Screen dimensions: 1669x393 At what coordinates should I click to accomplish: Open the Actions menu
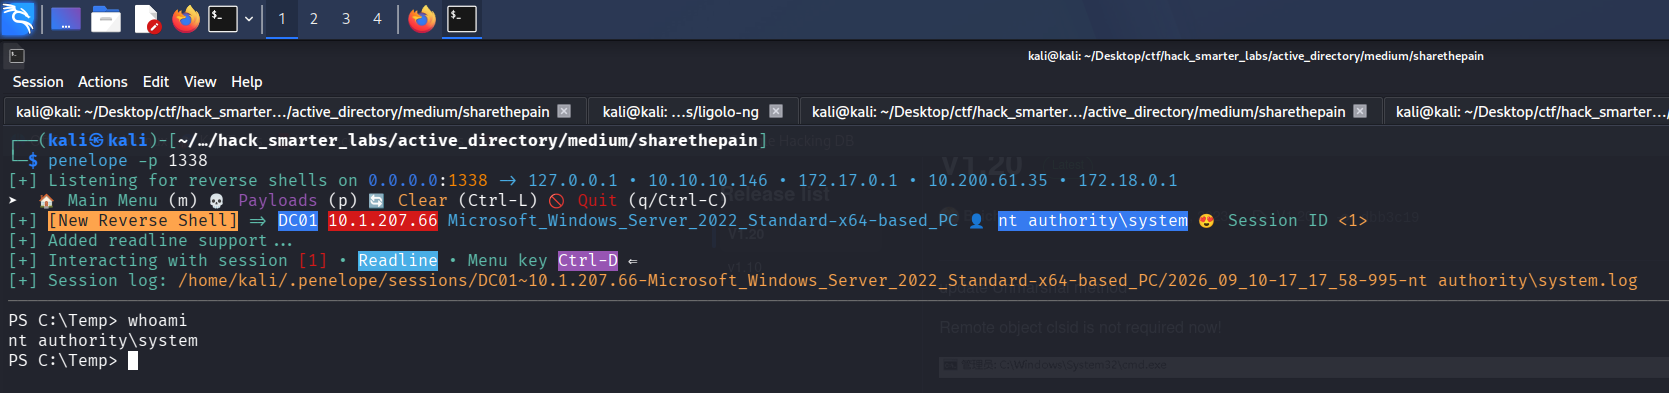(x=103, y=82)
